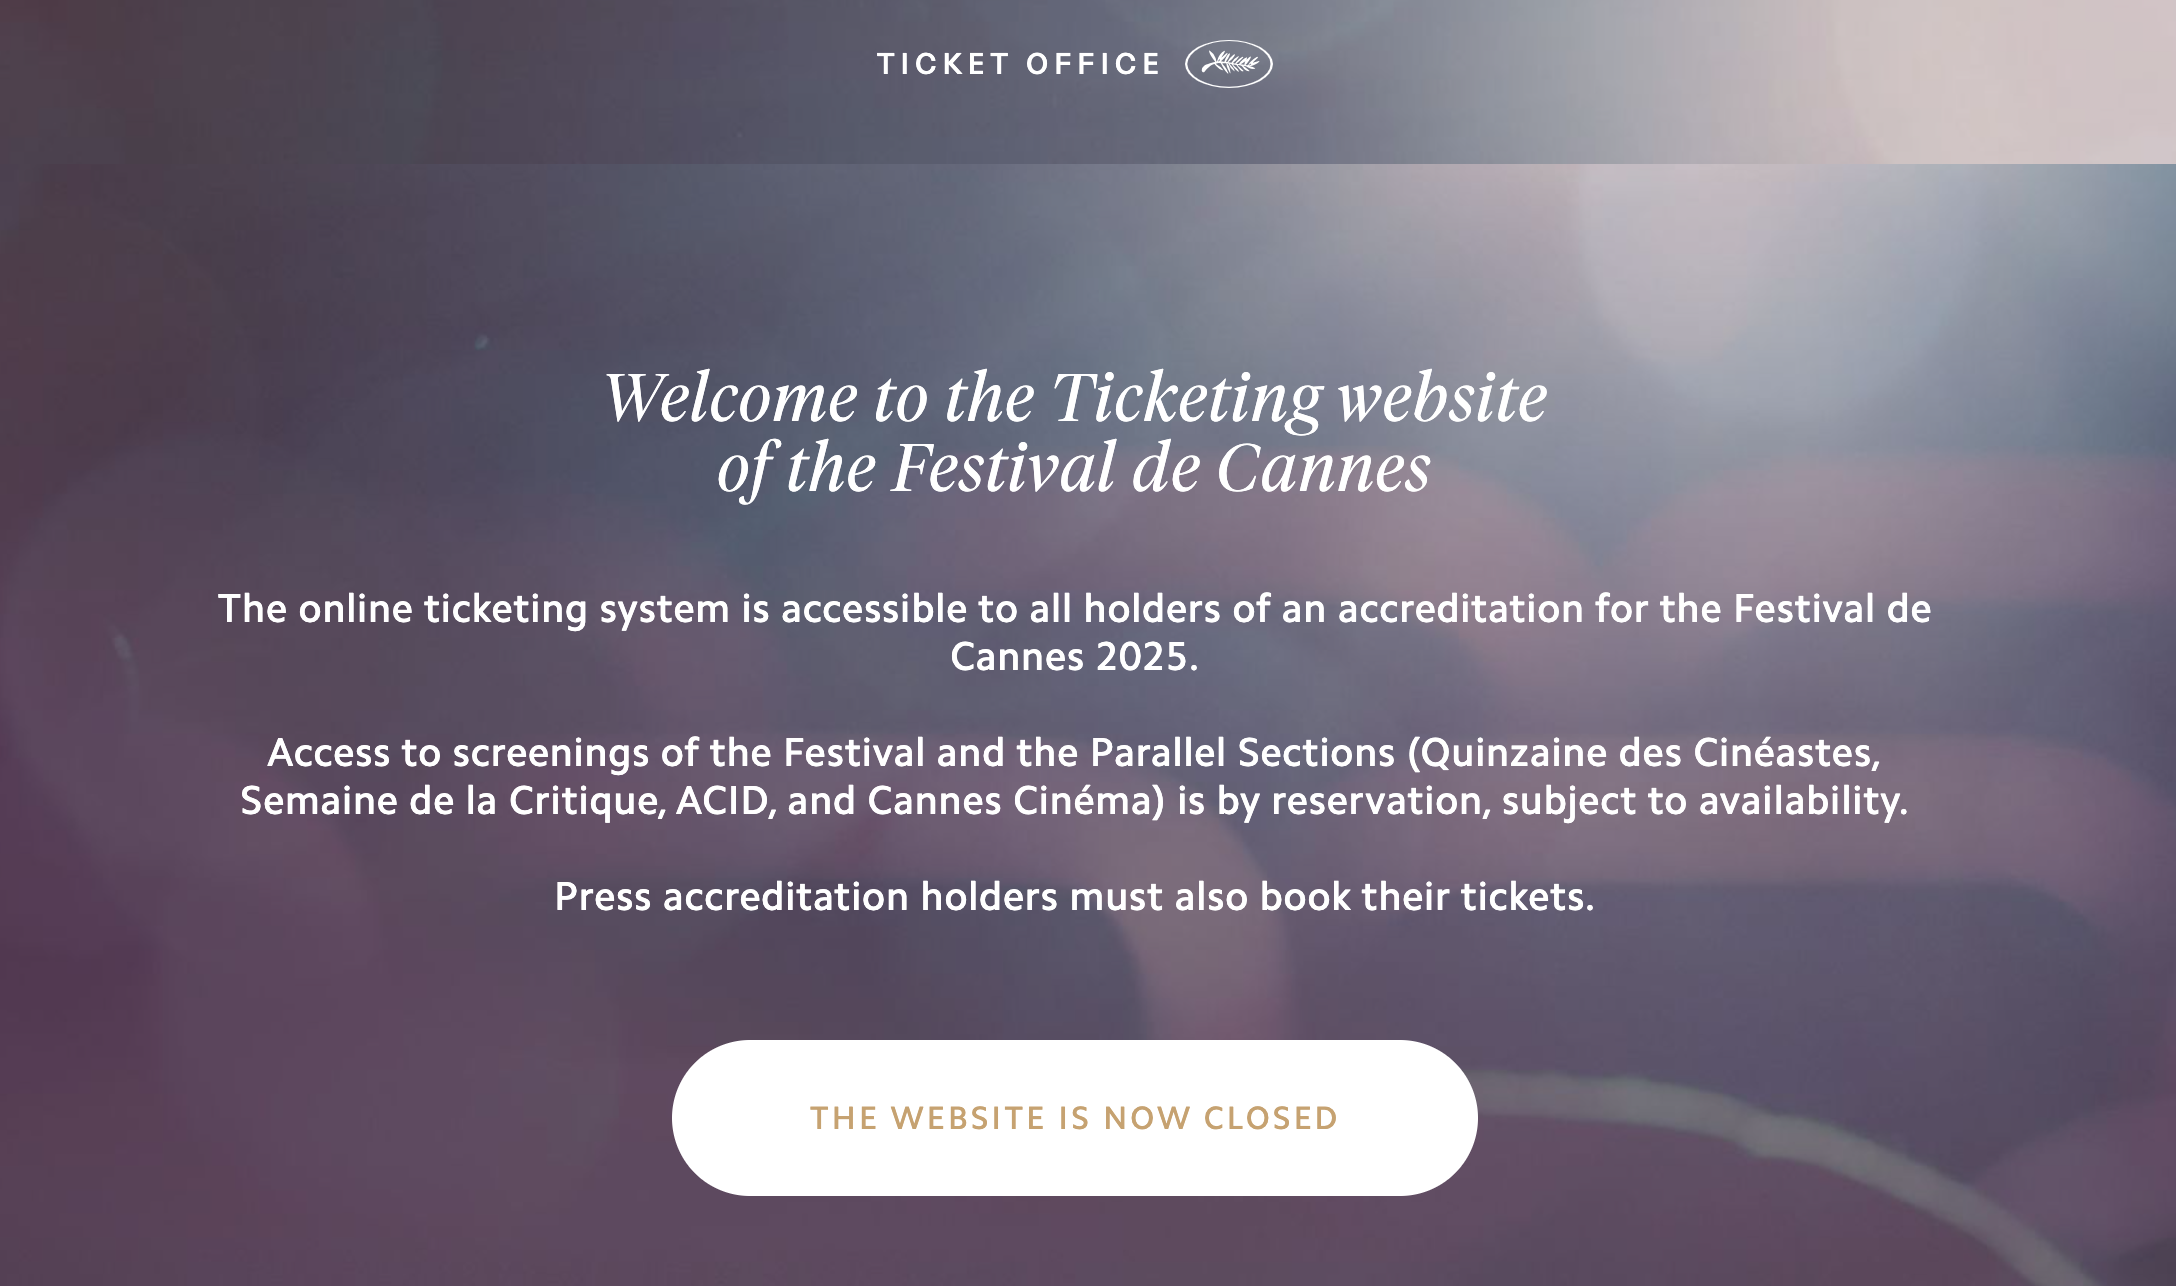Click the 'of the Festival de Cannes' heading line

[1075, 468]
